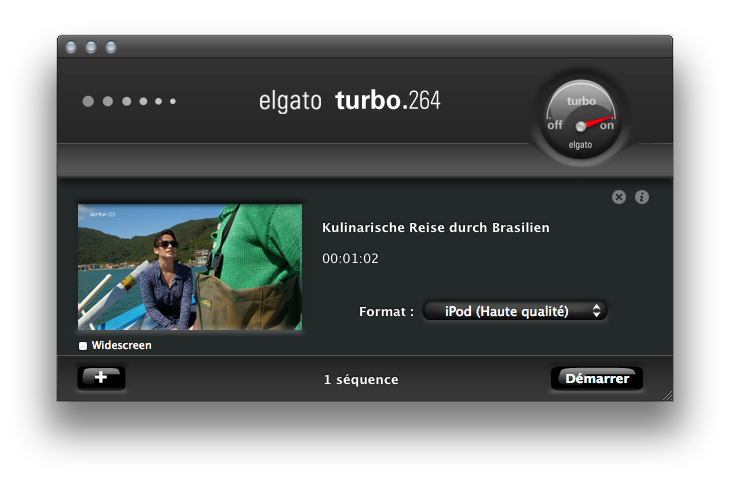Click the window resize grip corner
Viewport: 730px width, 480px height.
click(x=668, y=396)
